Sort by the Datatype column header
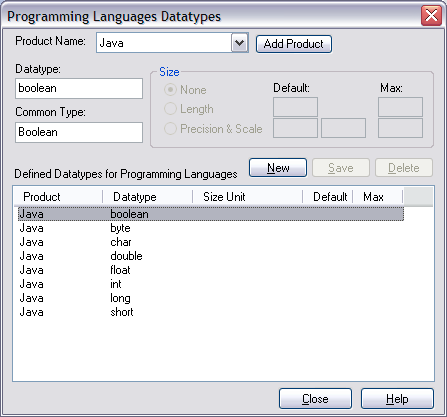 pyautogui.click(x=148, y=197)
